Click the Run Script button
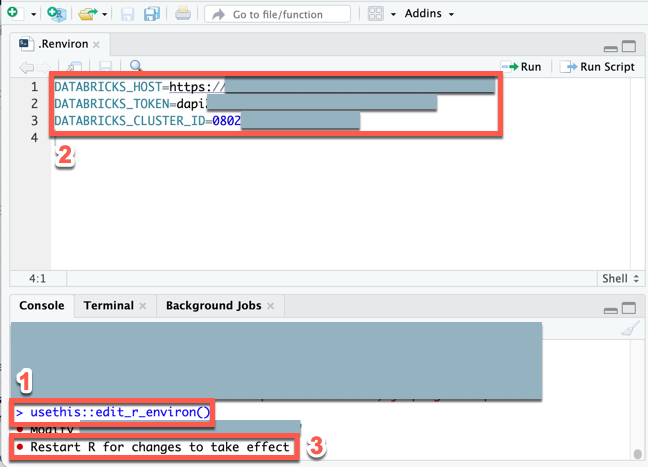648x467 pixels. click(598, 67)
